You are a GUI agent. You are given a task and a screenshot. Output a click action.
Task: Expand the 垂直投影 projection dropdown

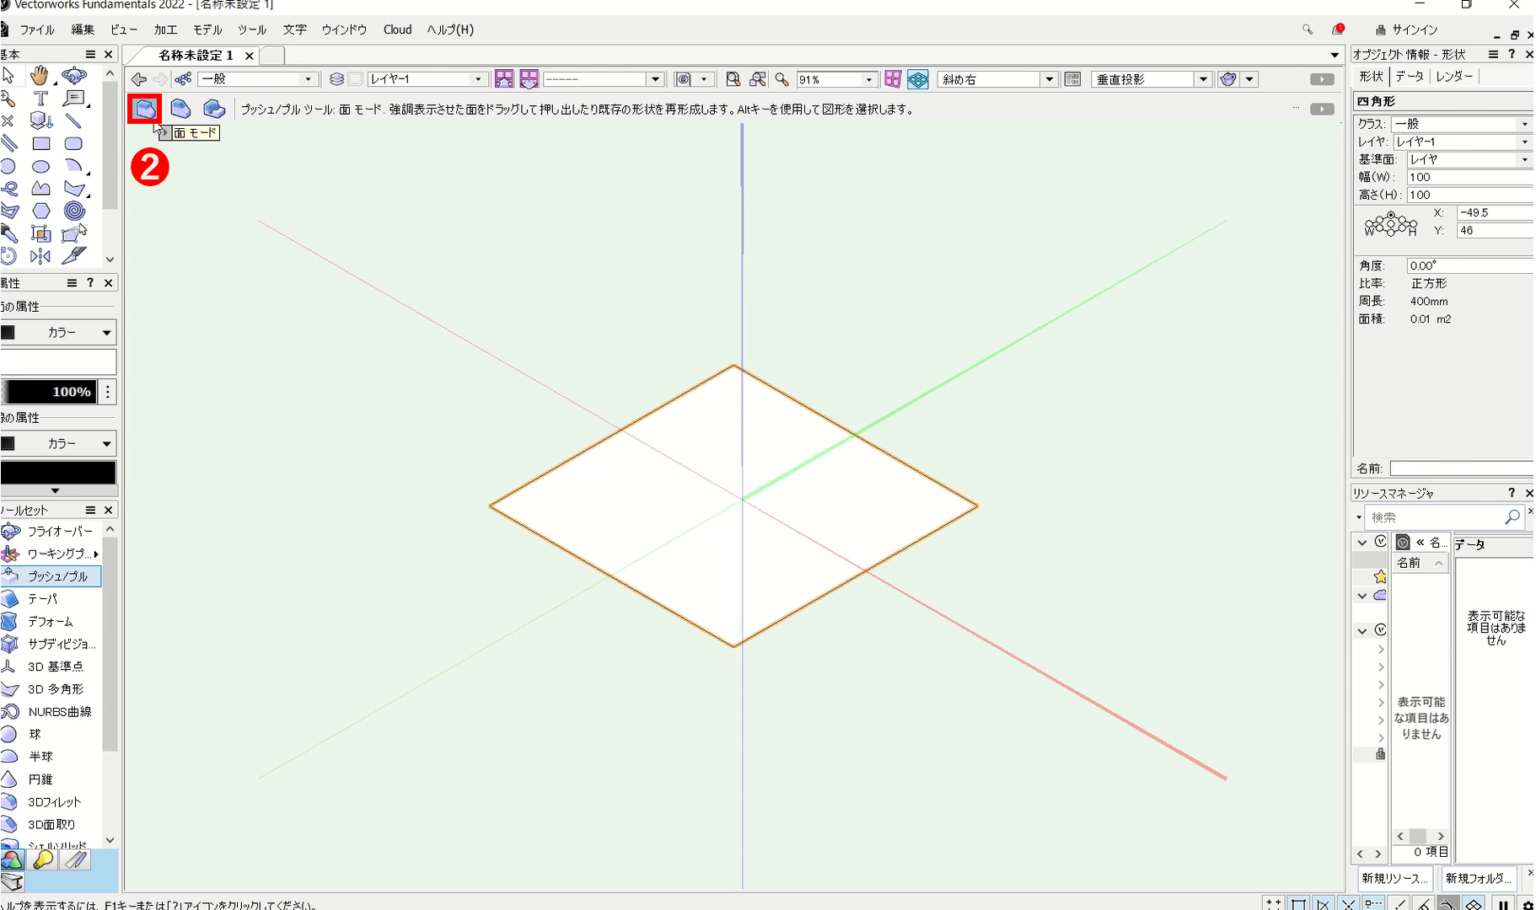point(1151,80)
